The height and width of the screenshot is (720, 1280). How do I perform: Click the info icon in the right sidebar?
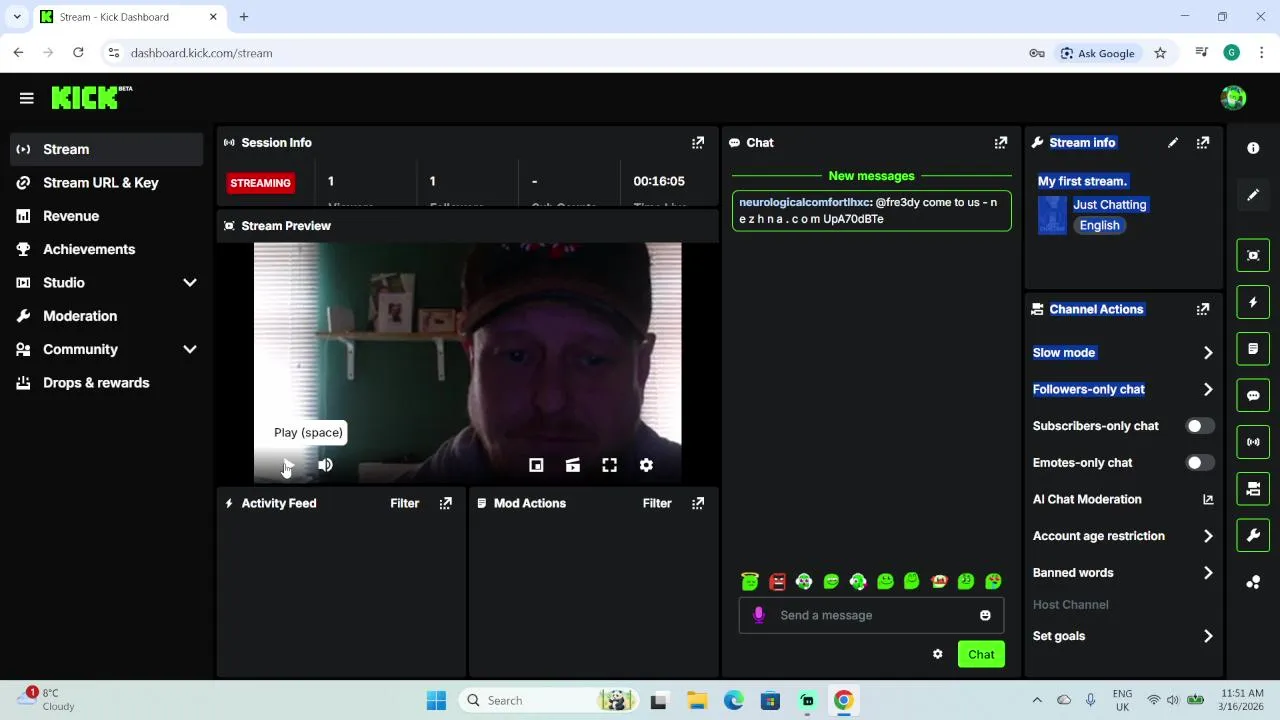point(1253,148)
